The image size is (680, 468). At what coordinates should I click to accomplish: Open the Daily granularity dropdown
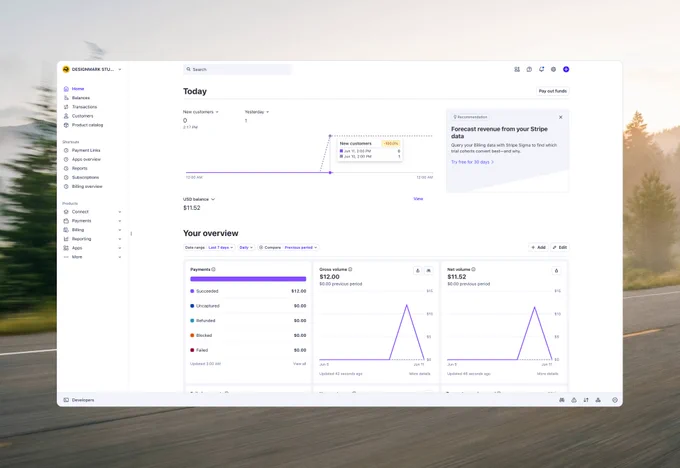(x=246, y=248)
